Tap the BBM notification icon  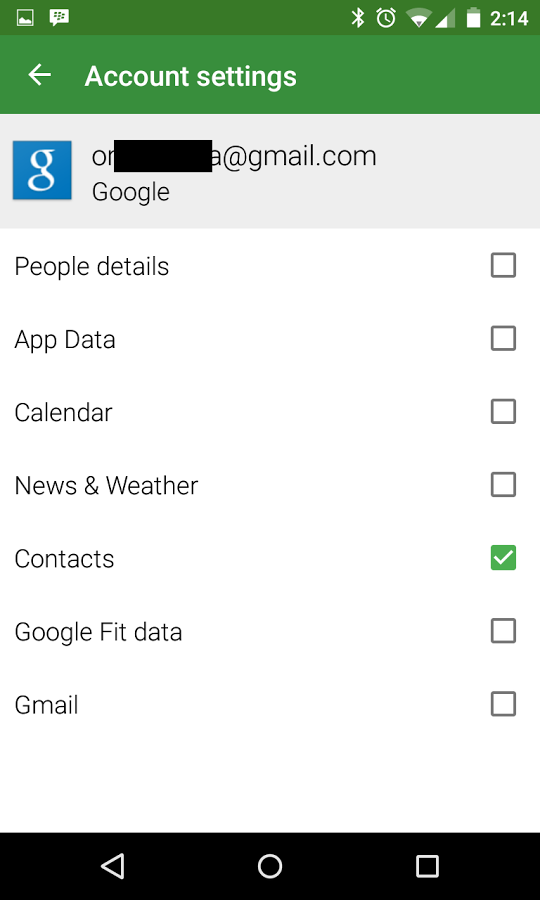click(x=59, y=18)
